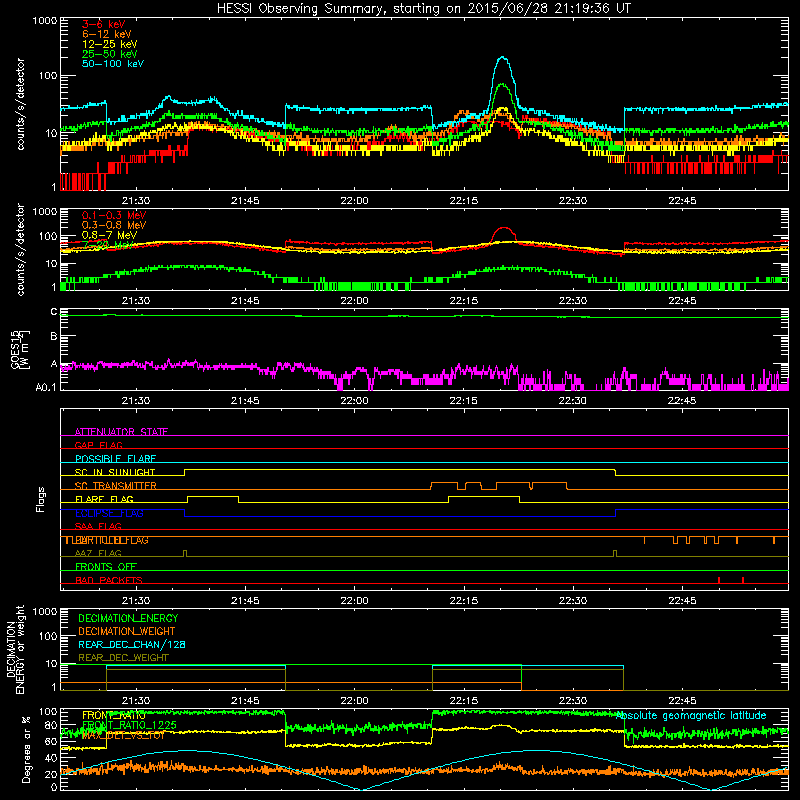
Task: Select the MAX_DET_VS_TOT legend label
Action: point(123,735)
